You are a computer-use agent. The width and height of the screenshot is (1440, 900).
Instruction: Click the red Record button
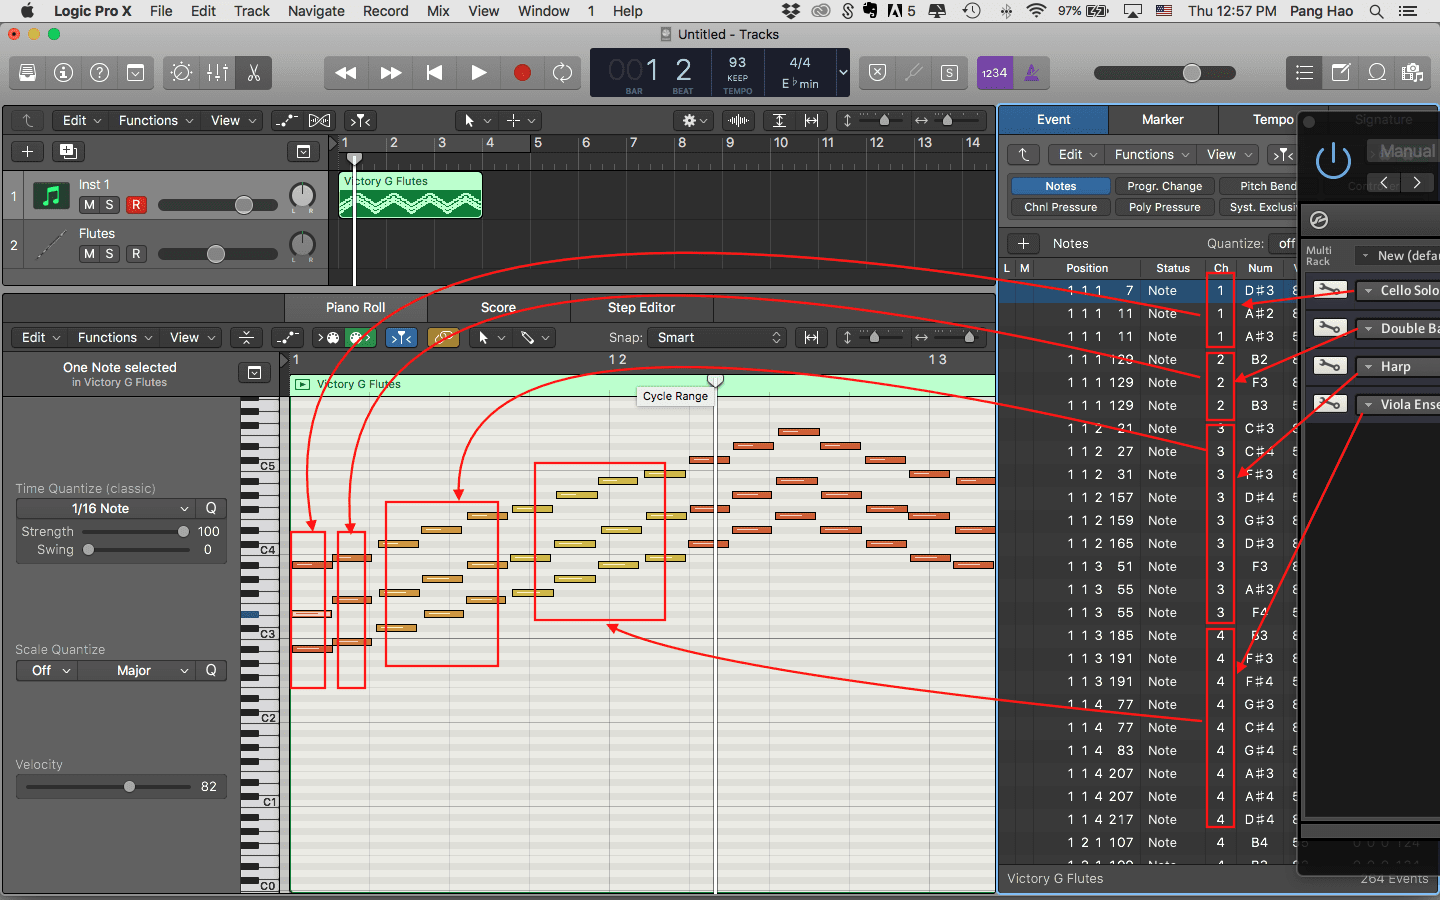click(x=521, y=73)
